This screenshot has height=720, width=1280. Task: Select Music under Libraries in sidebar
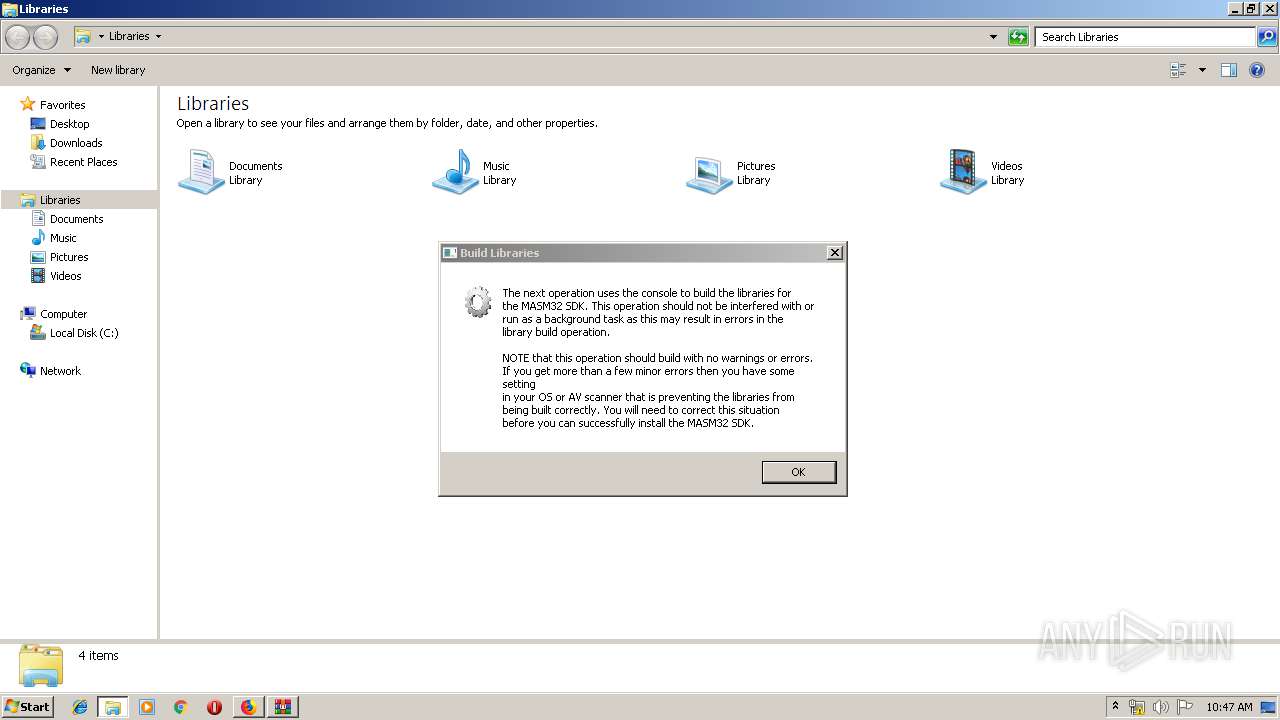63,238
